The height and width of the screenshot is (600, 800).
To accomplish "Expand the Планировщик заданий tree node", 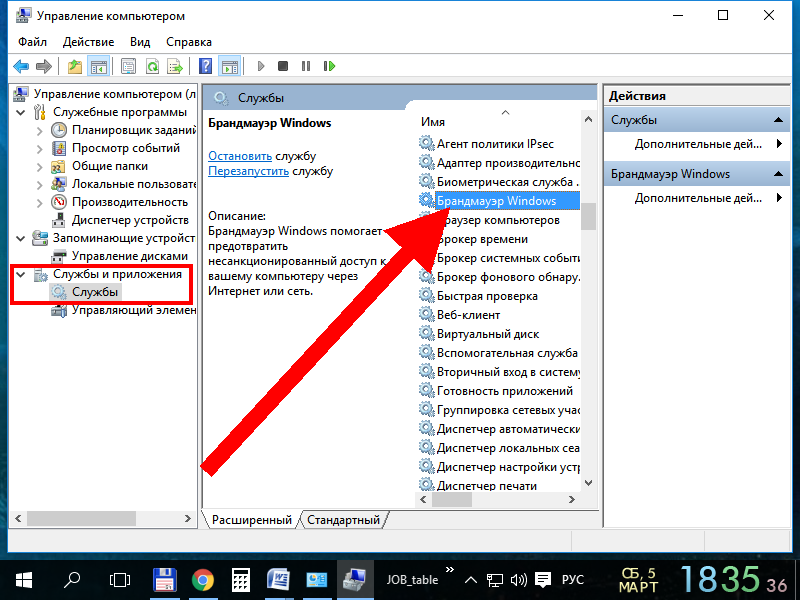I will (x=39, y=130).
